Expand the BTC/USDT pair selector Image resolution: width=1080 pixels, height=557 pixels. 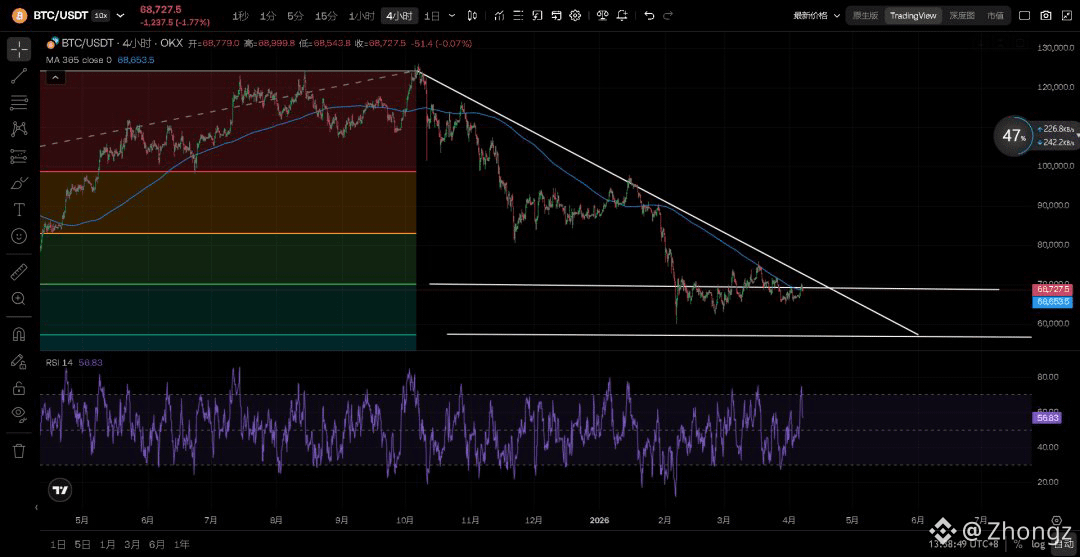(x=121, y=15)
